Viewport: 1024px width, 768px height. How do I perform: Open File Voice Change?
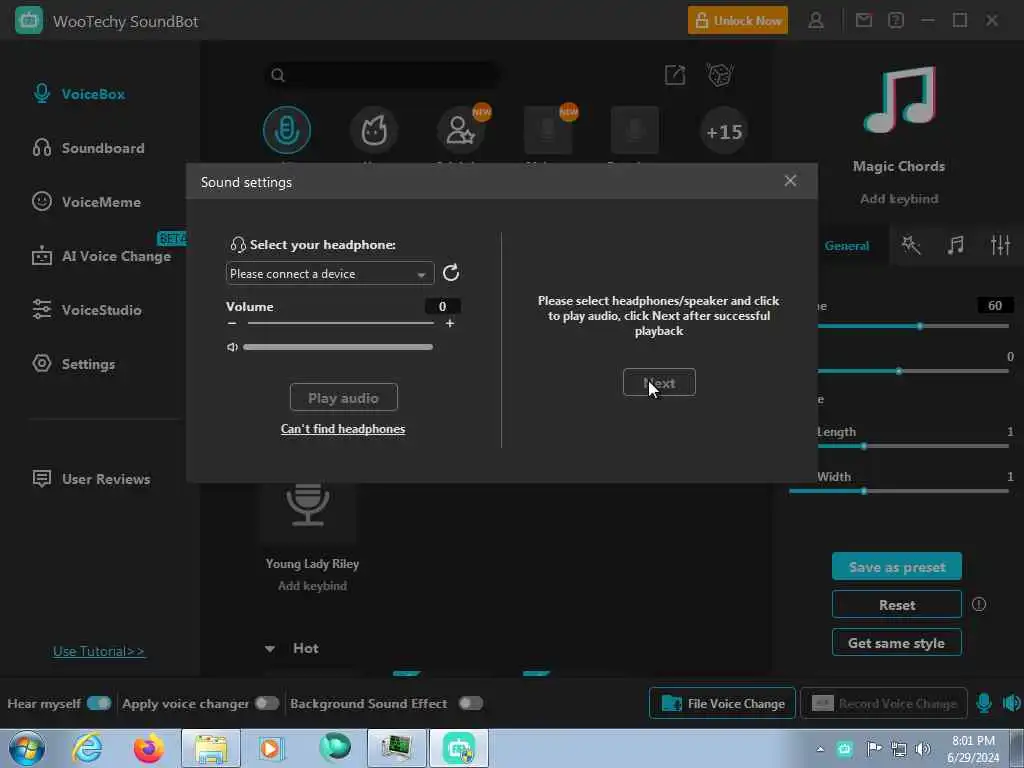[722, 703]
